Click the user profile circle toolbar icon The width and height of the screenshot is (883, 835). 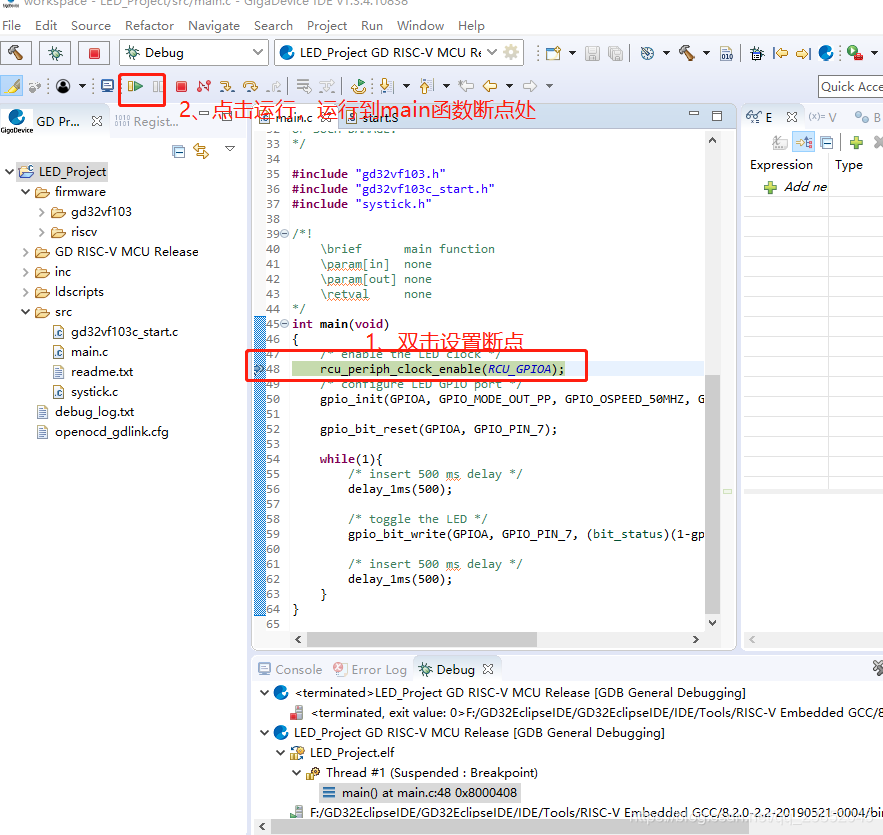pos(63,86)
